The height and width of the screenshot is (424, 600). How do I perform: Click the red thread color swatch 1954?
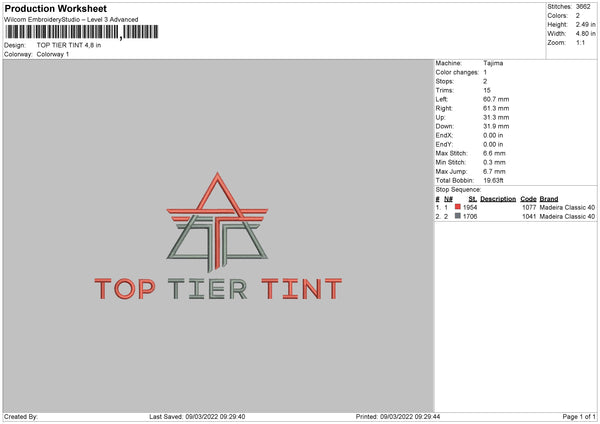click(x=458, y=207)
